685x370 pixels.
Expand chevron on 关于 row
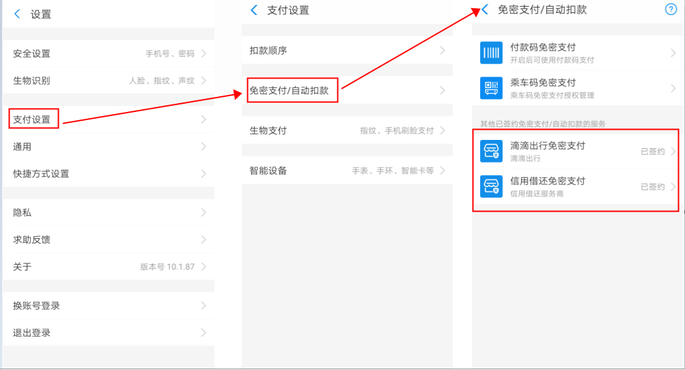pyautogui.click(x=204, y=266)
